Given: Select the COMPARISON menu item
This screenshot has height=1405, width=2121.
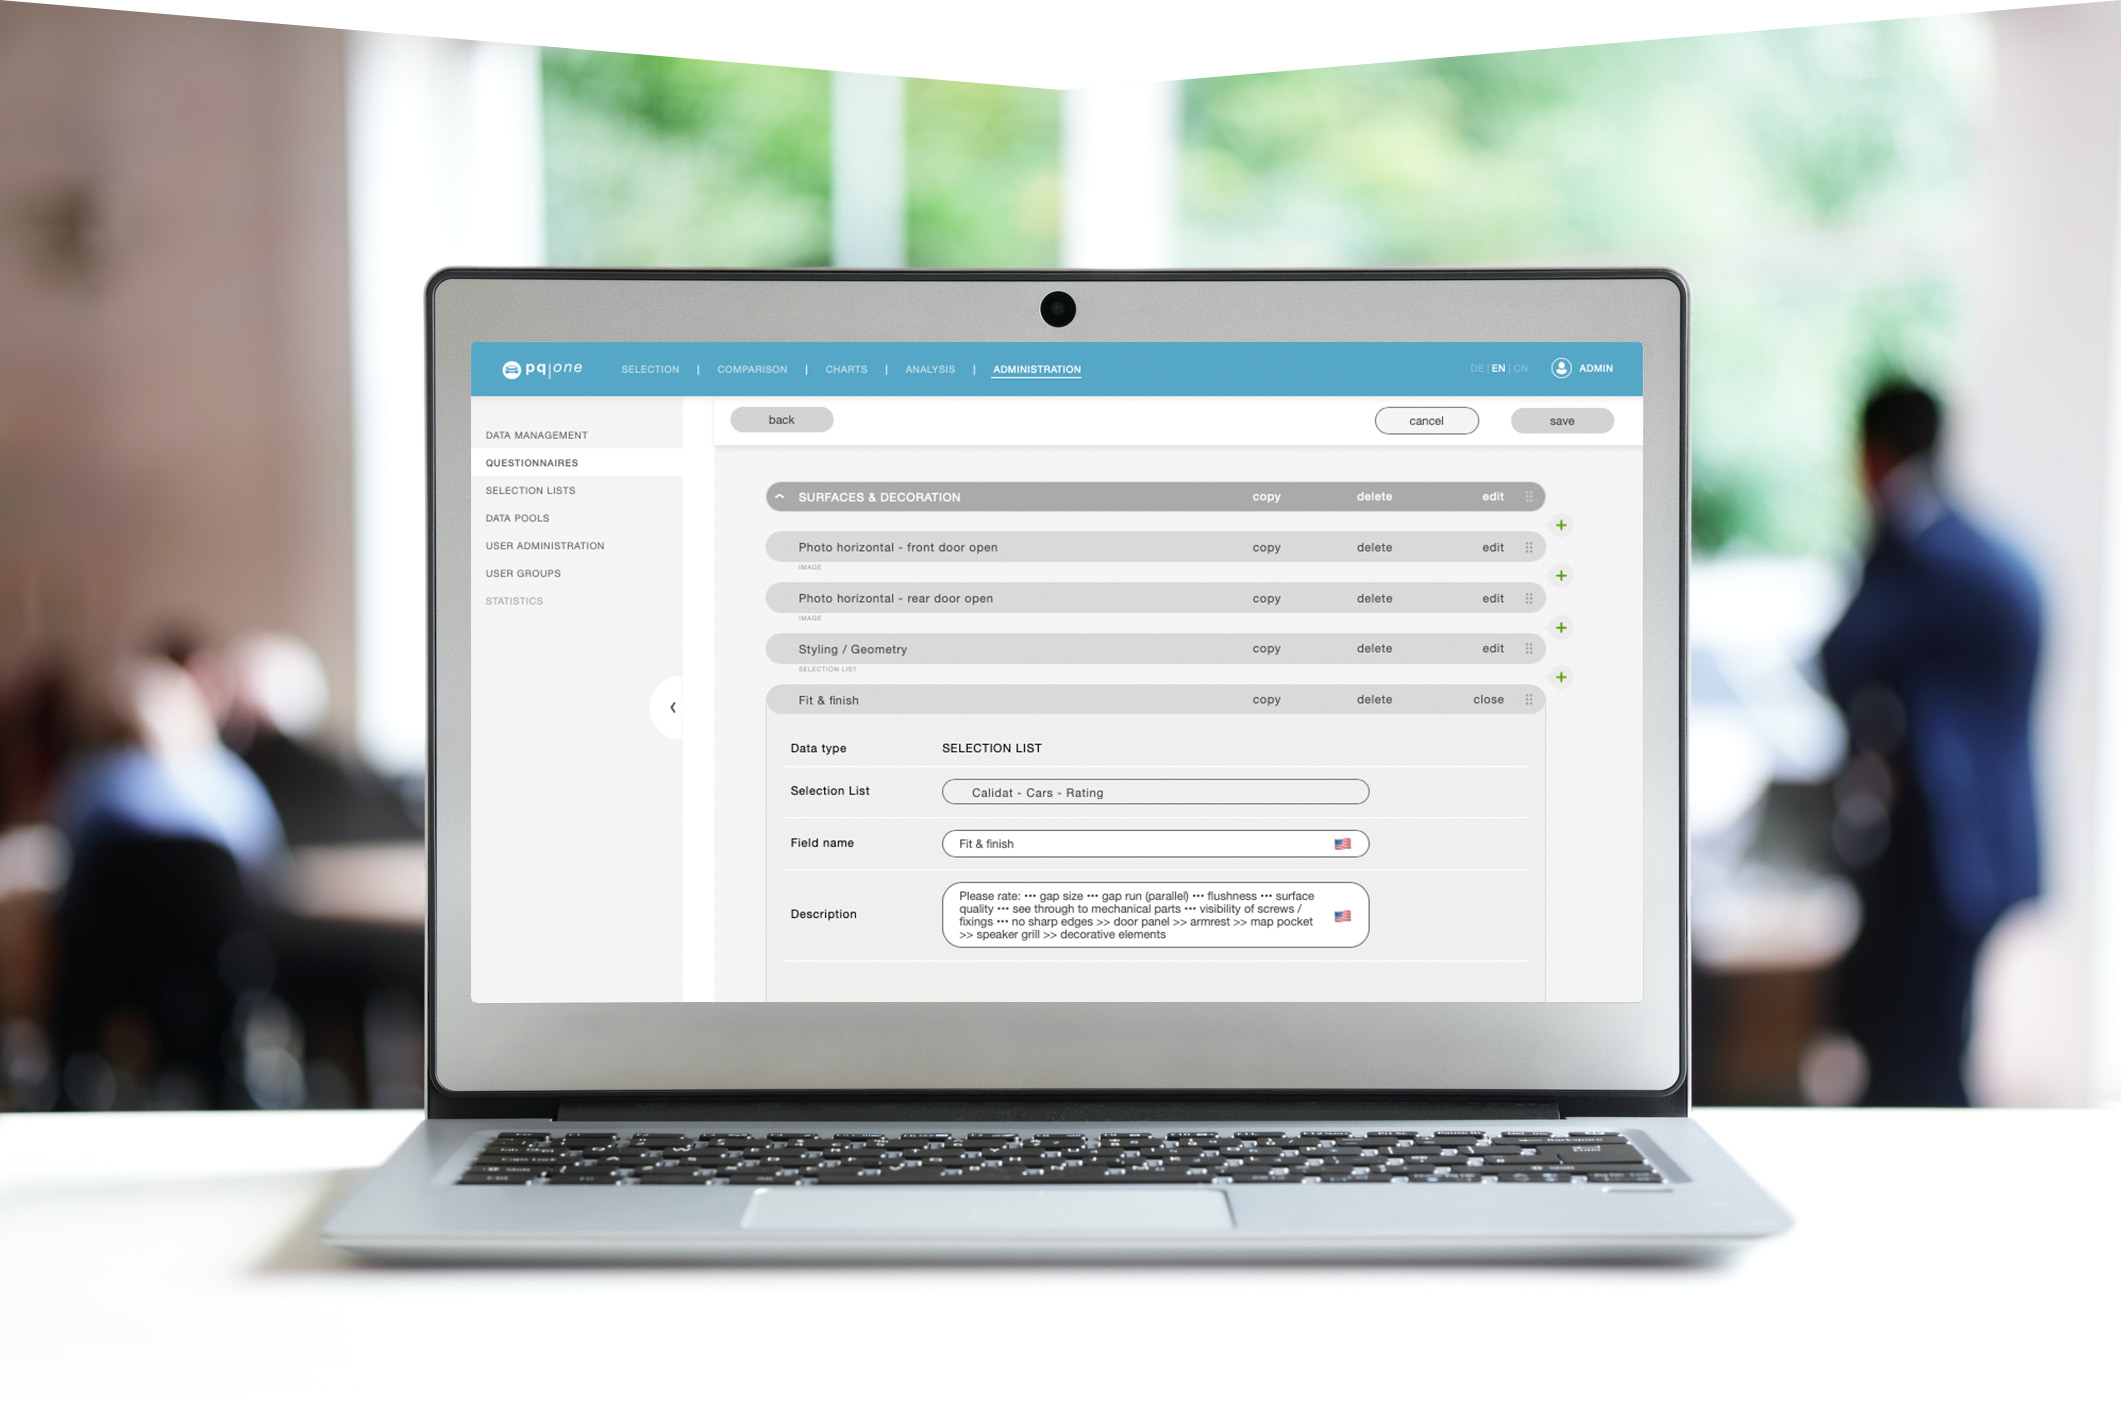Looking at the screenshot, I should click(752, 368).
